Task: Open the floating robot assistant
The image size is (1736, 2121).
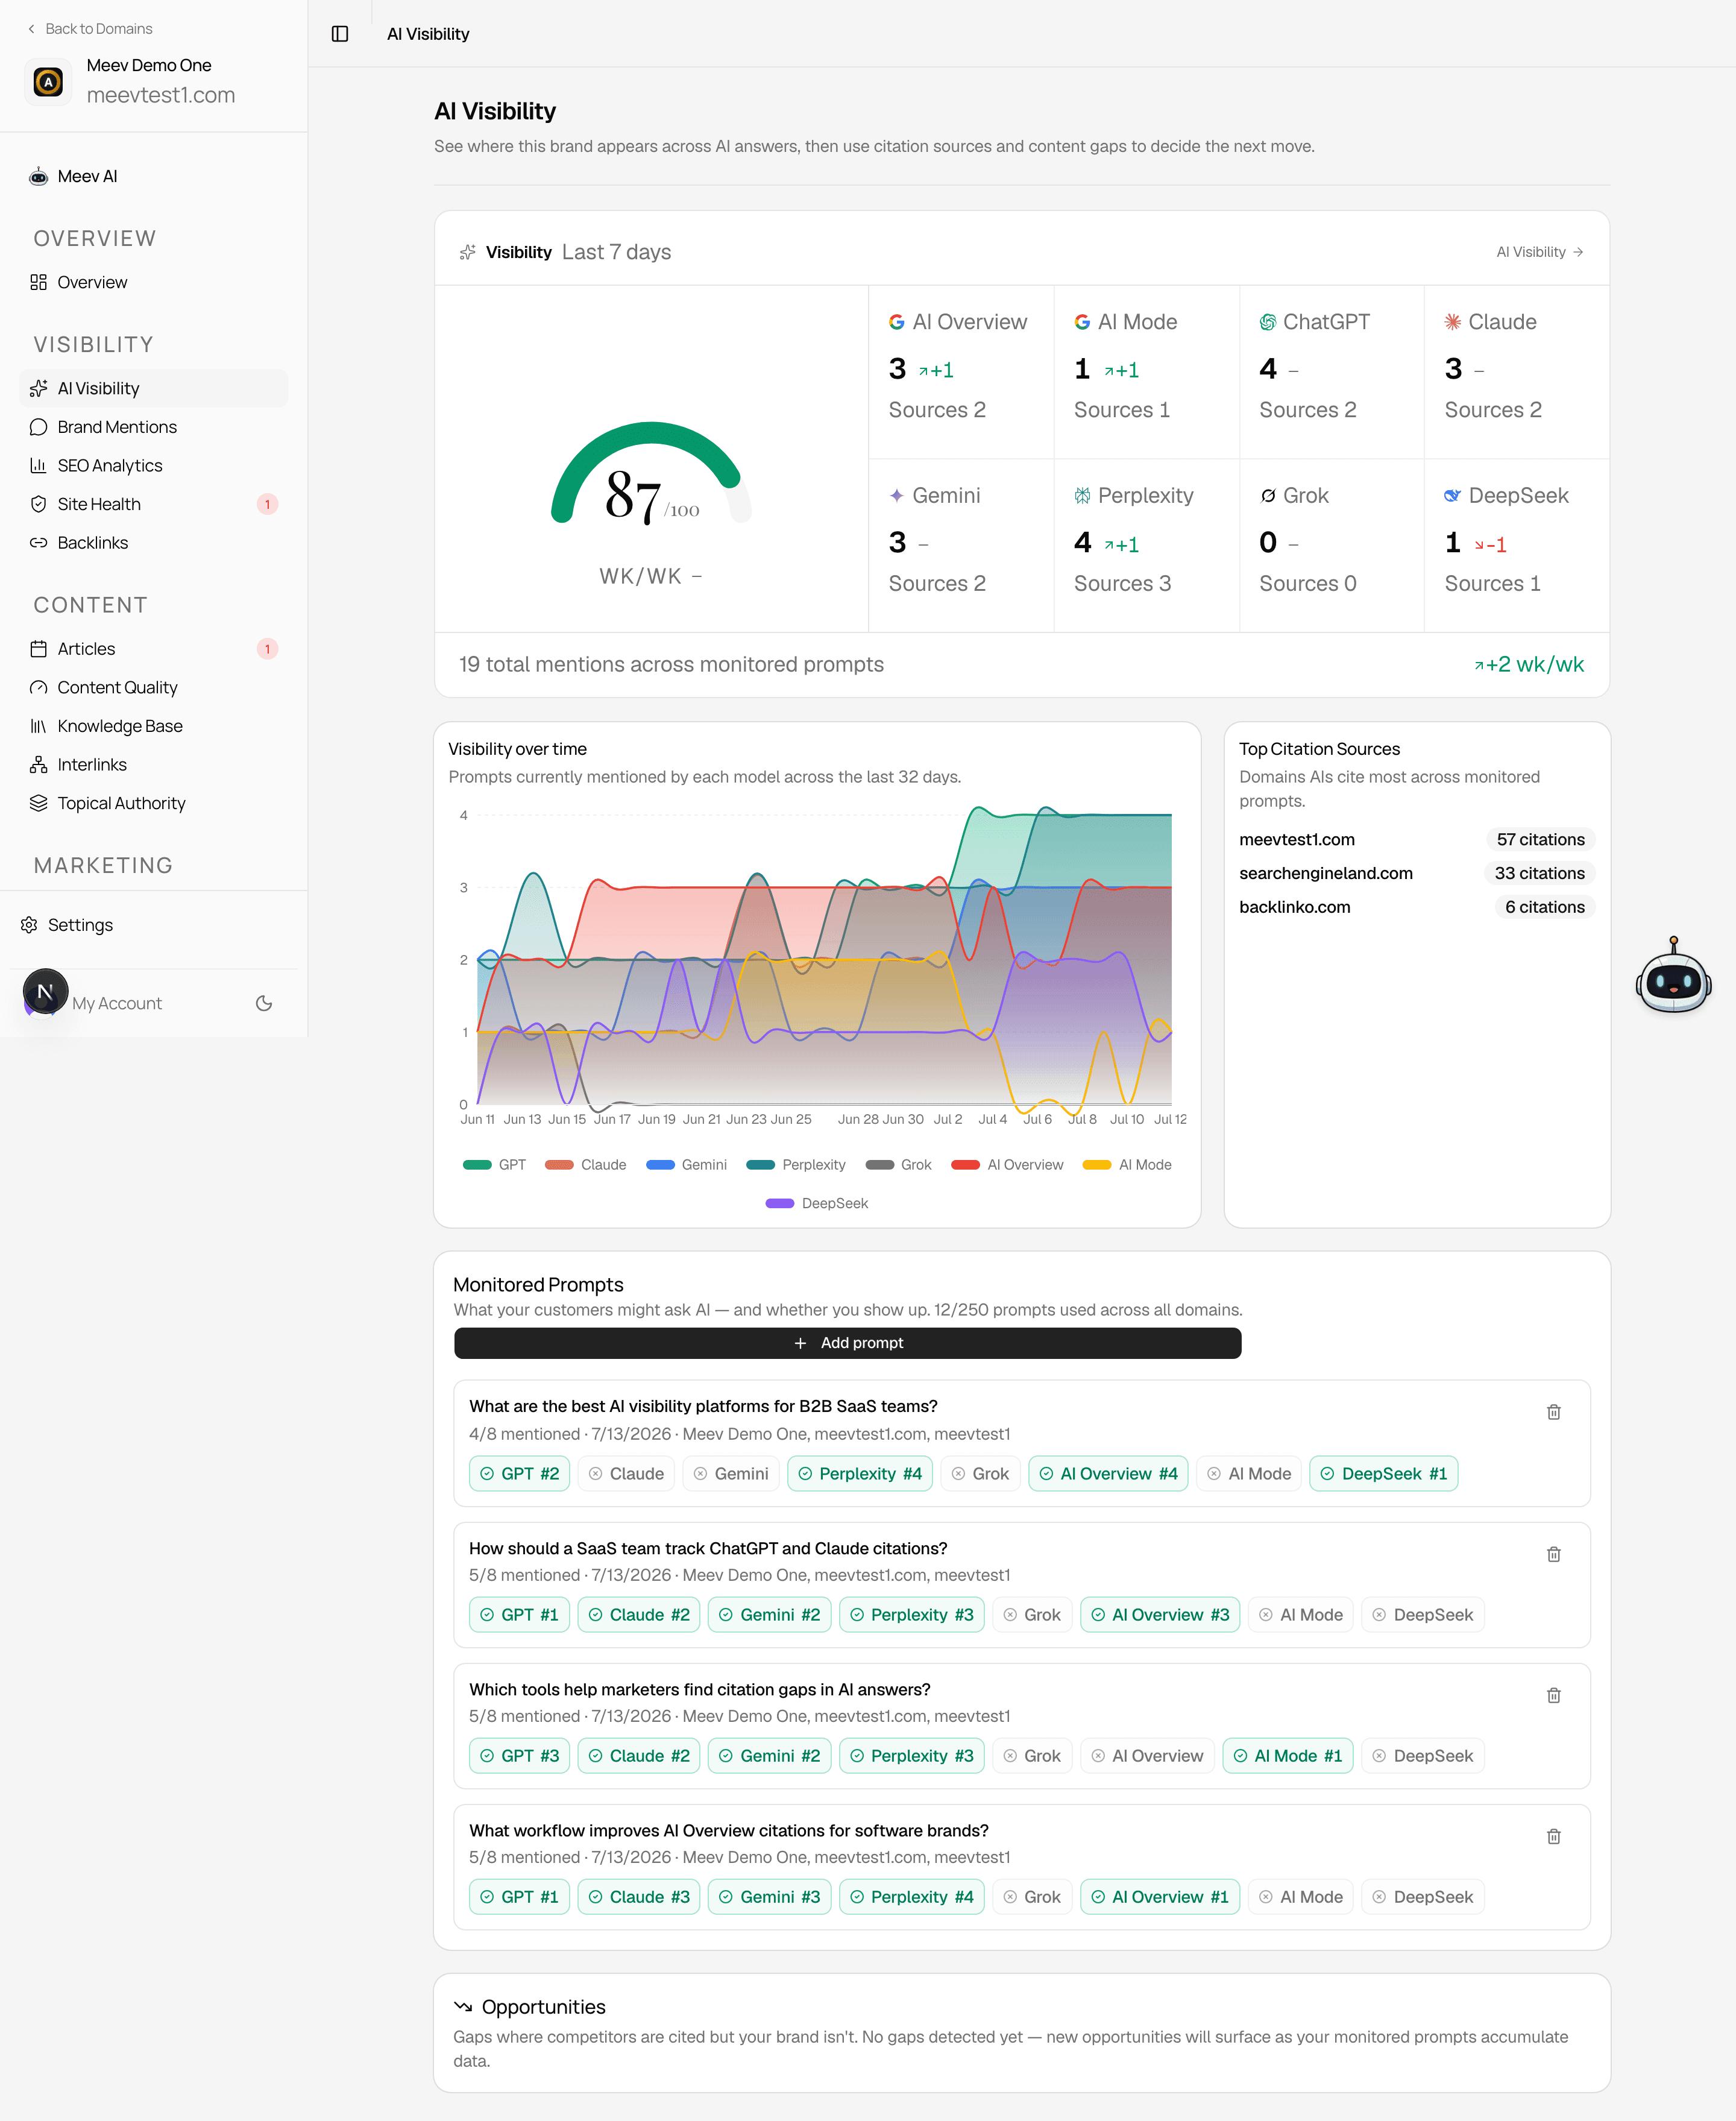Action: [1673, 977]
